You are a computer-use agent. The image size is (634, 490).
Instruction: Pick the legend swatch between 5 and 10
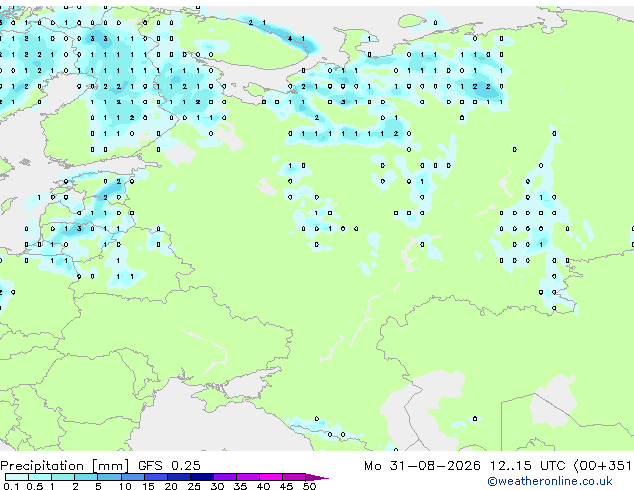tap(109, 477)
